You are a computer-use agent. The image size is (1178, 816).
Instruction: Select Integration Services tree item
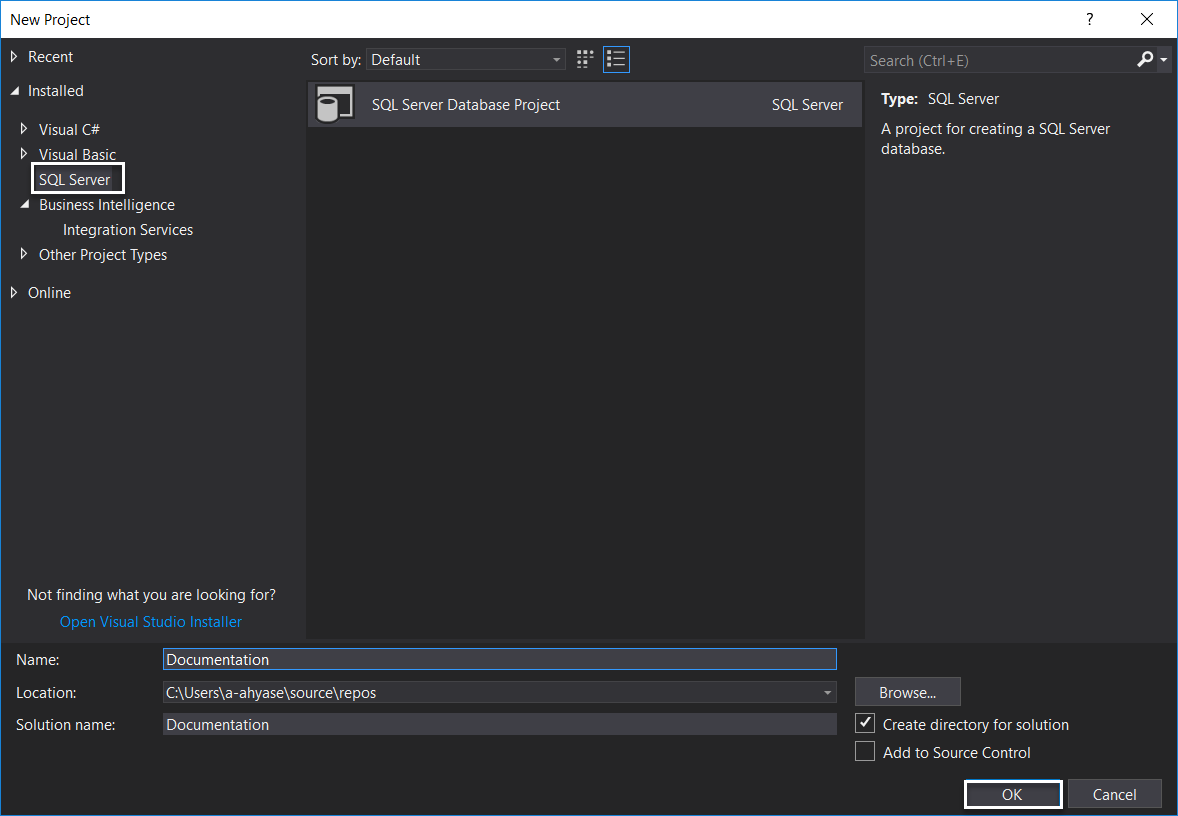(128, 230)
